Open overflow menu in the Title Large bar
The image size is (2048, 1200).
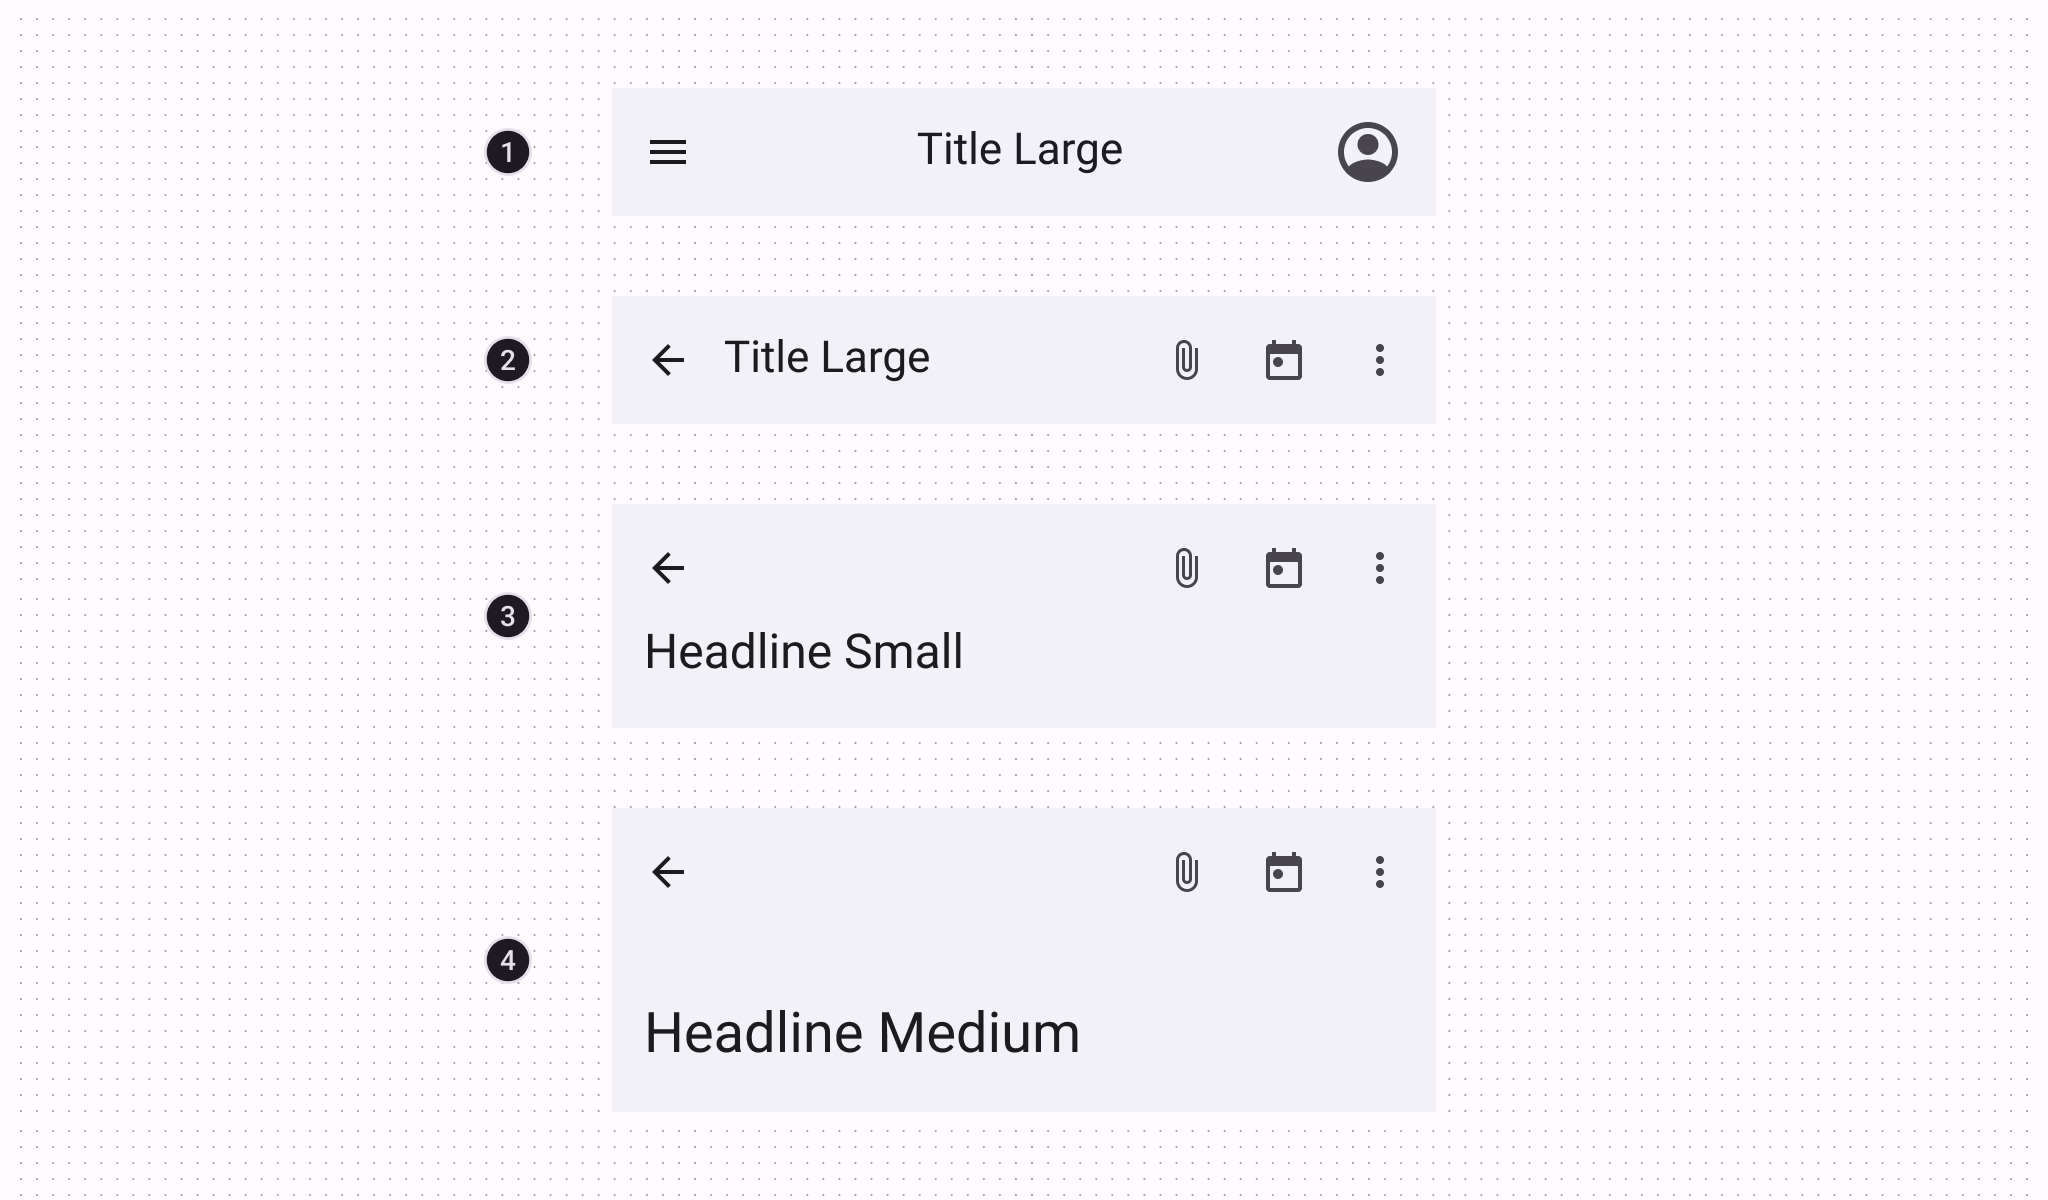[1380, 359]
